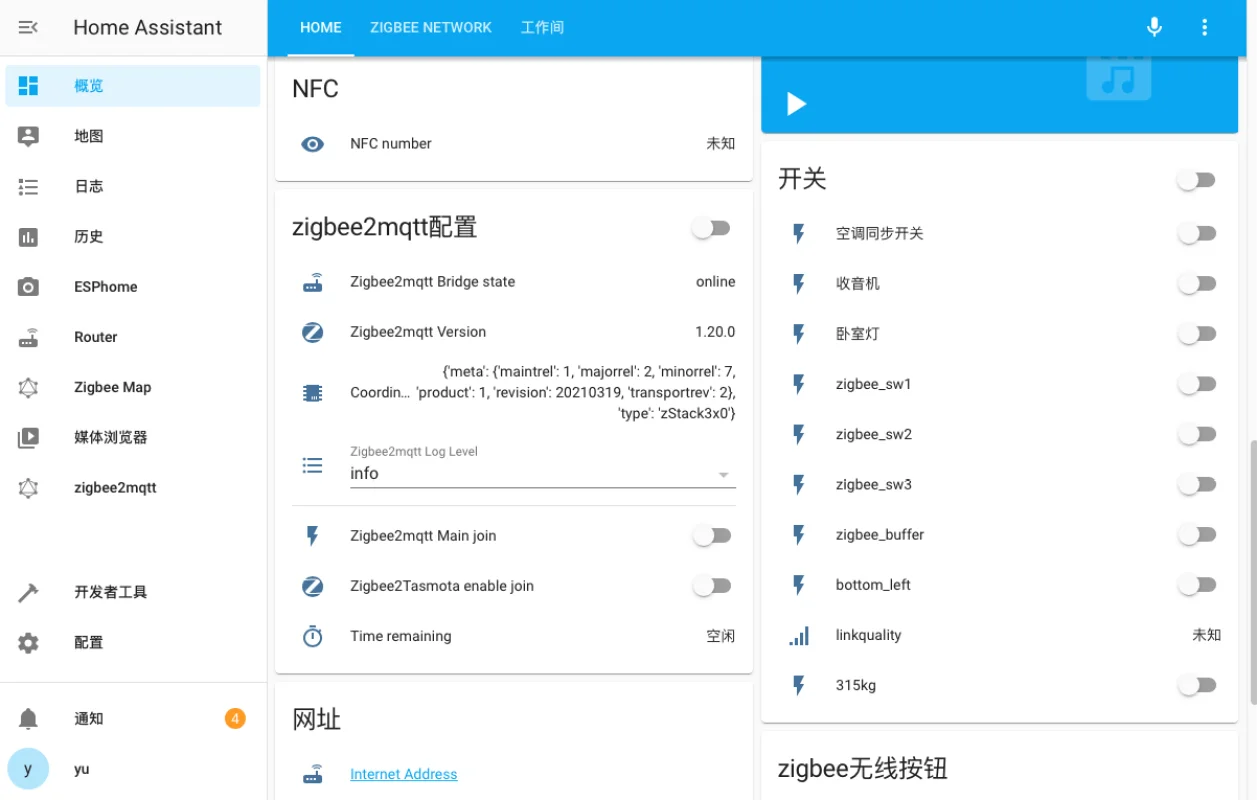
Task: Click Time remaining timer icon
Action: (313, 636)
